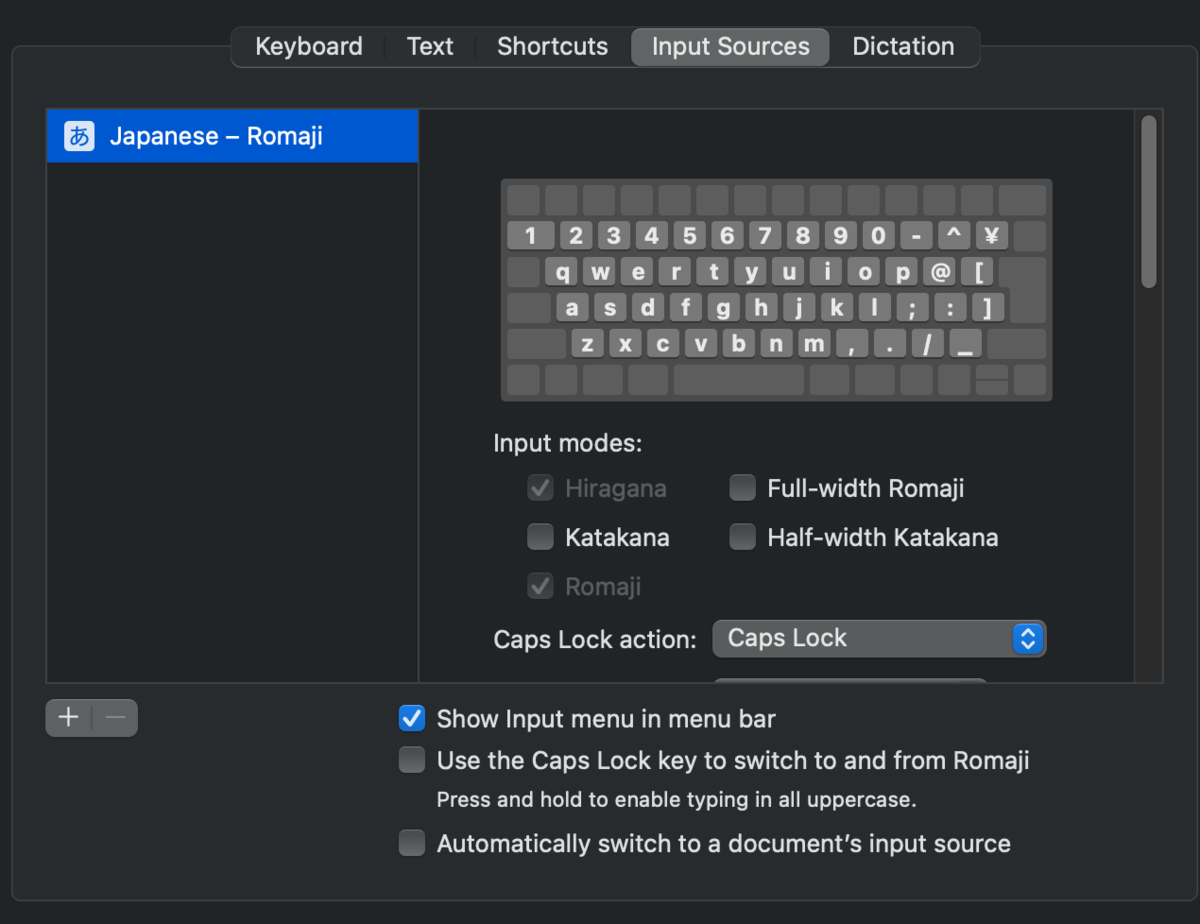Open the Dictation tab

click(903, 47)
